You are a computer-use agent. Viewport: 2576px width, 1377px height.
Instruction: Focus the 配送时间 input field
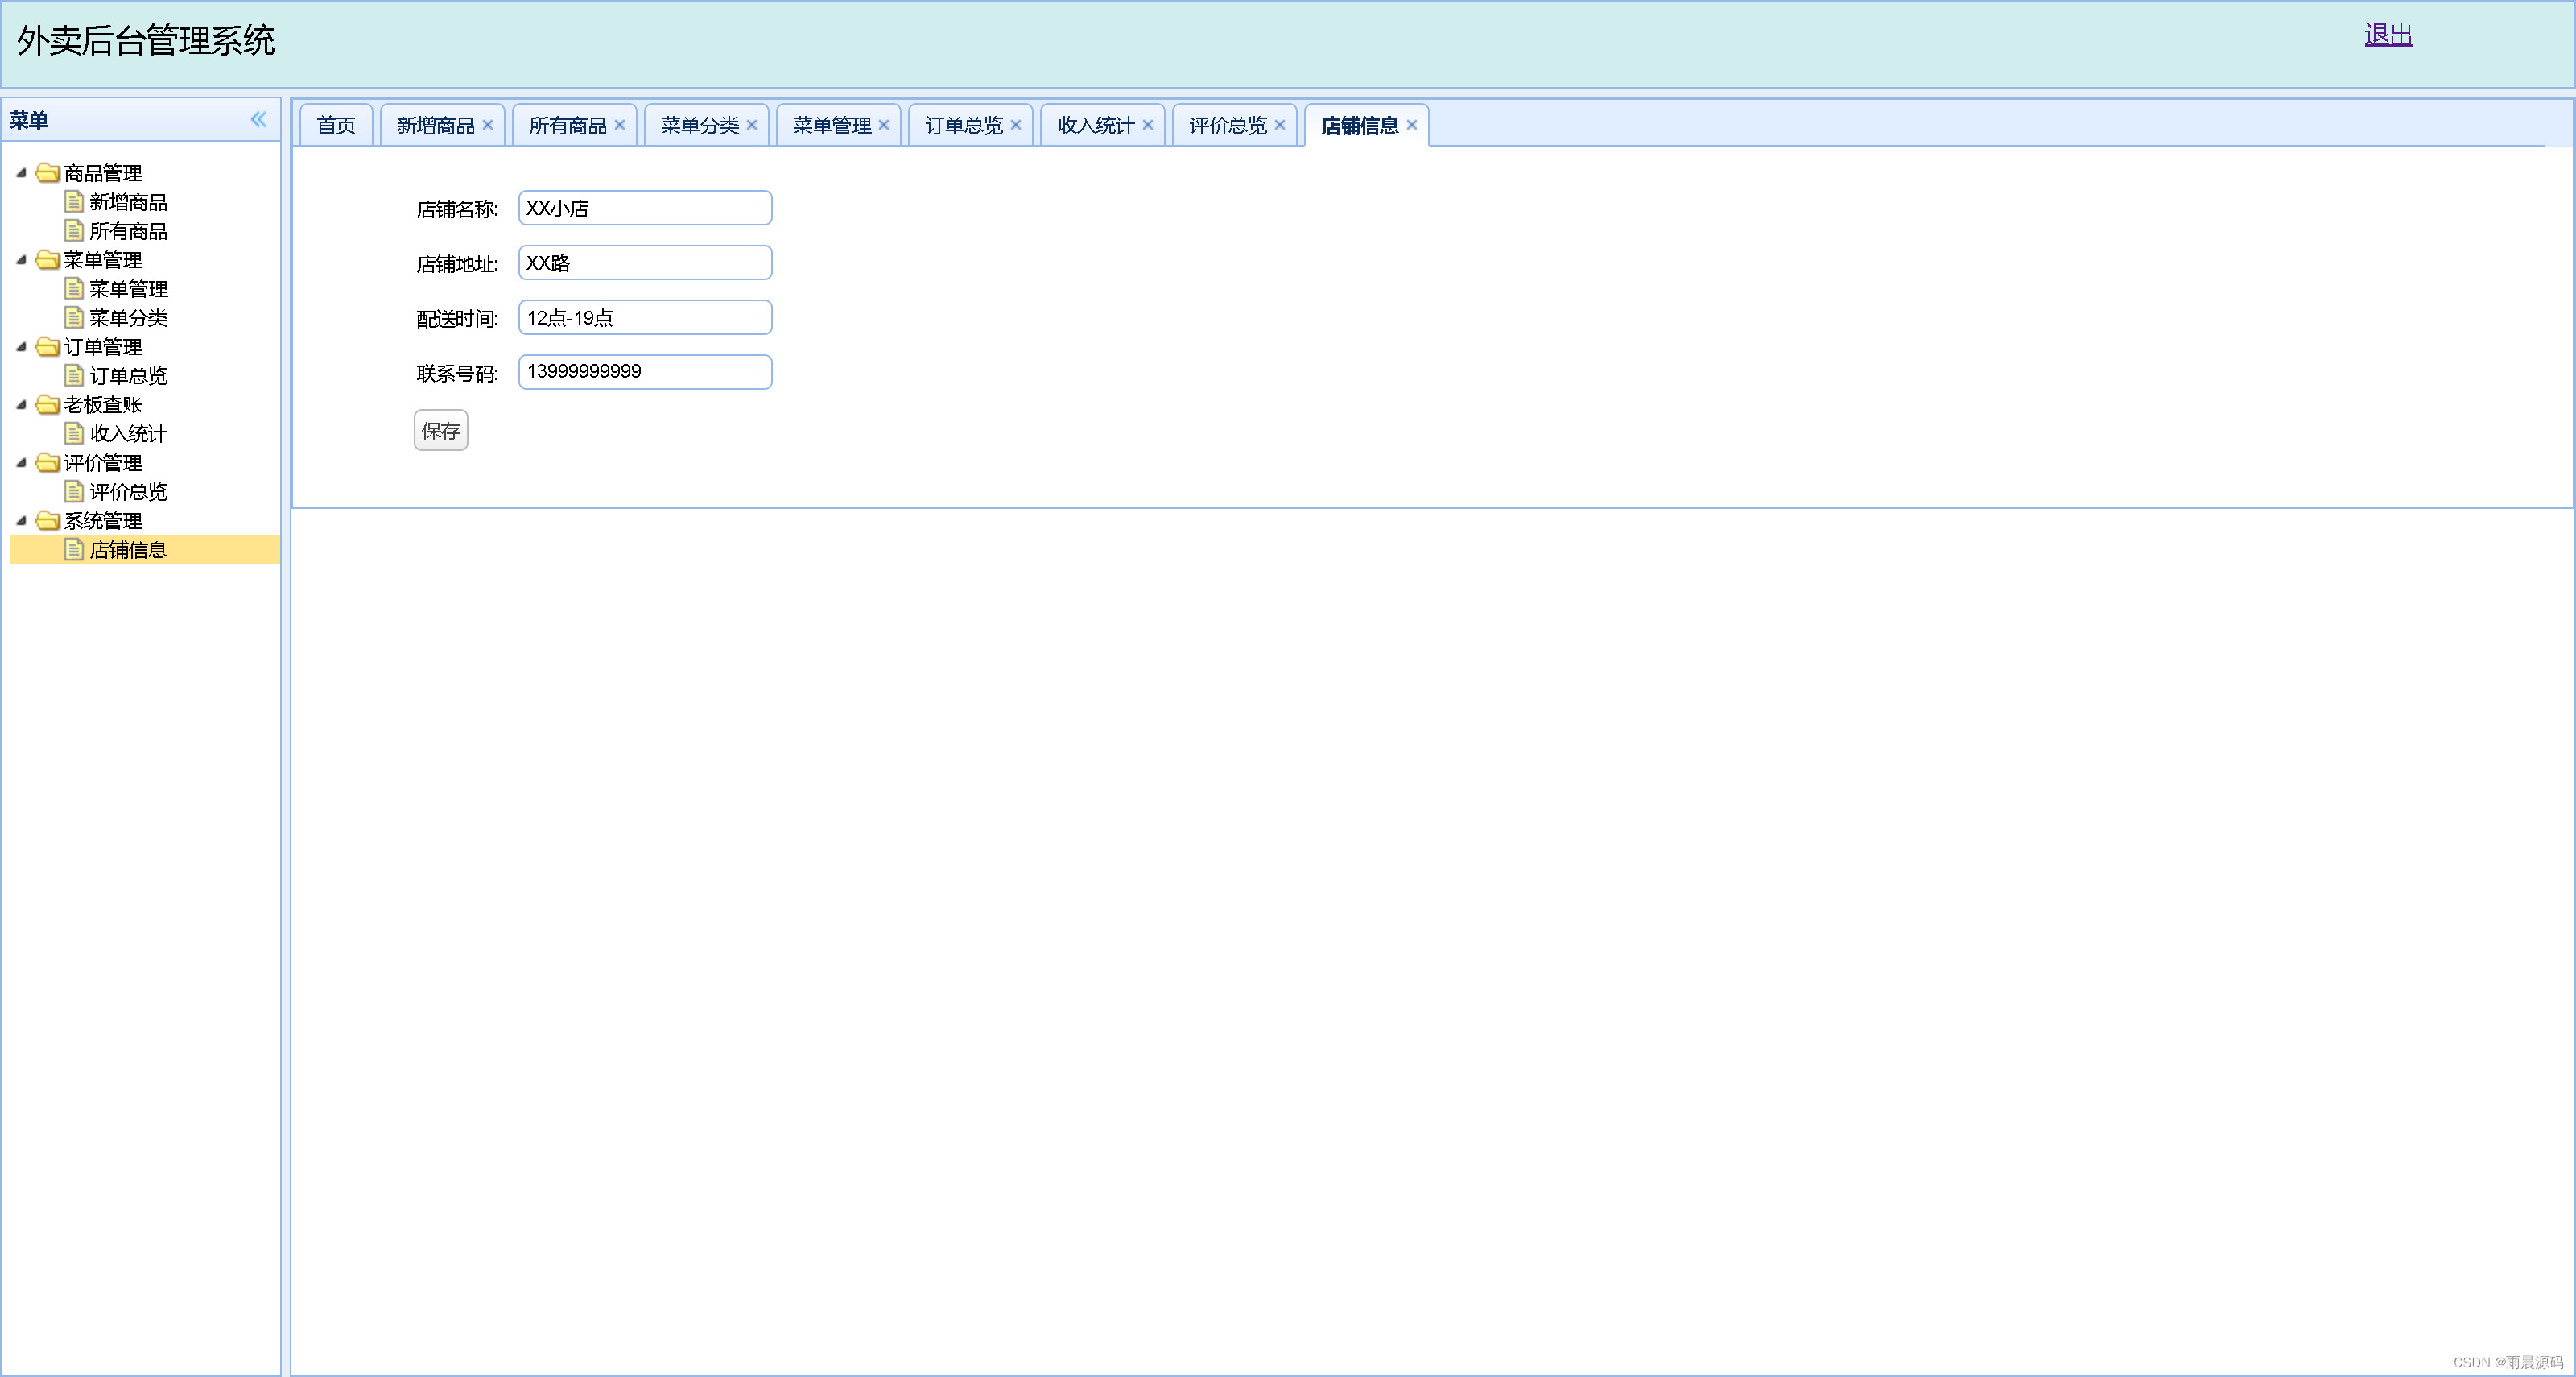(x=645, y=318)
